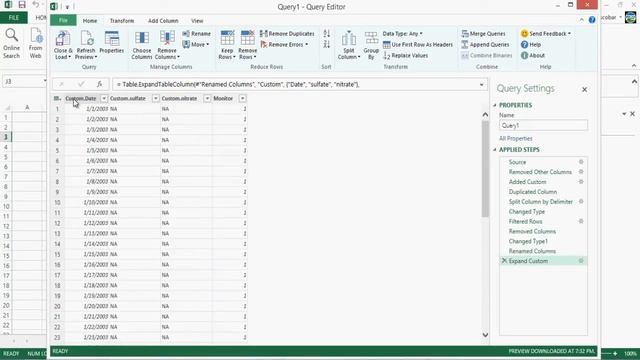This screenshot has height=360, width=640.
Task: Click the Remove Rows icon
Action: click(x=247, y=38)
